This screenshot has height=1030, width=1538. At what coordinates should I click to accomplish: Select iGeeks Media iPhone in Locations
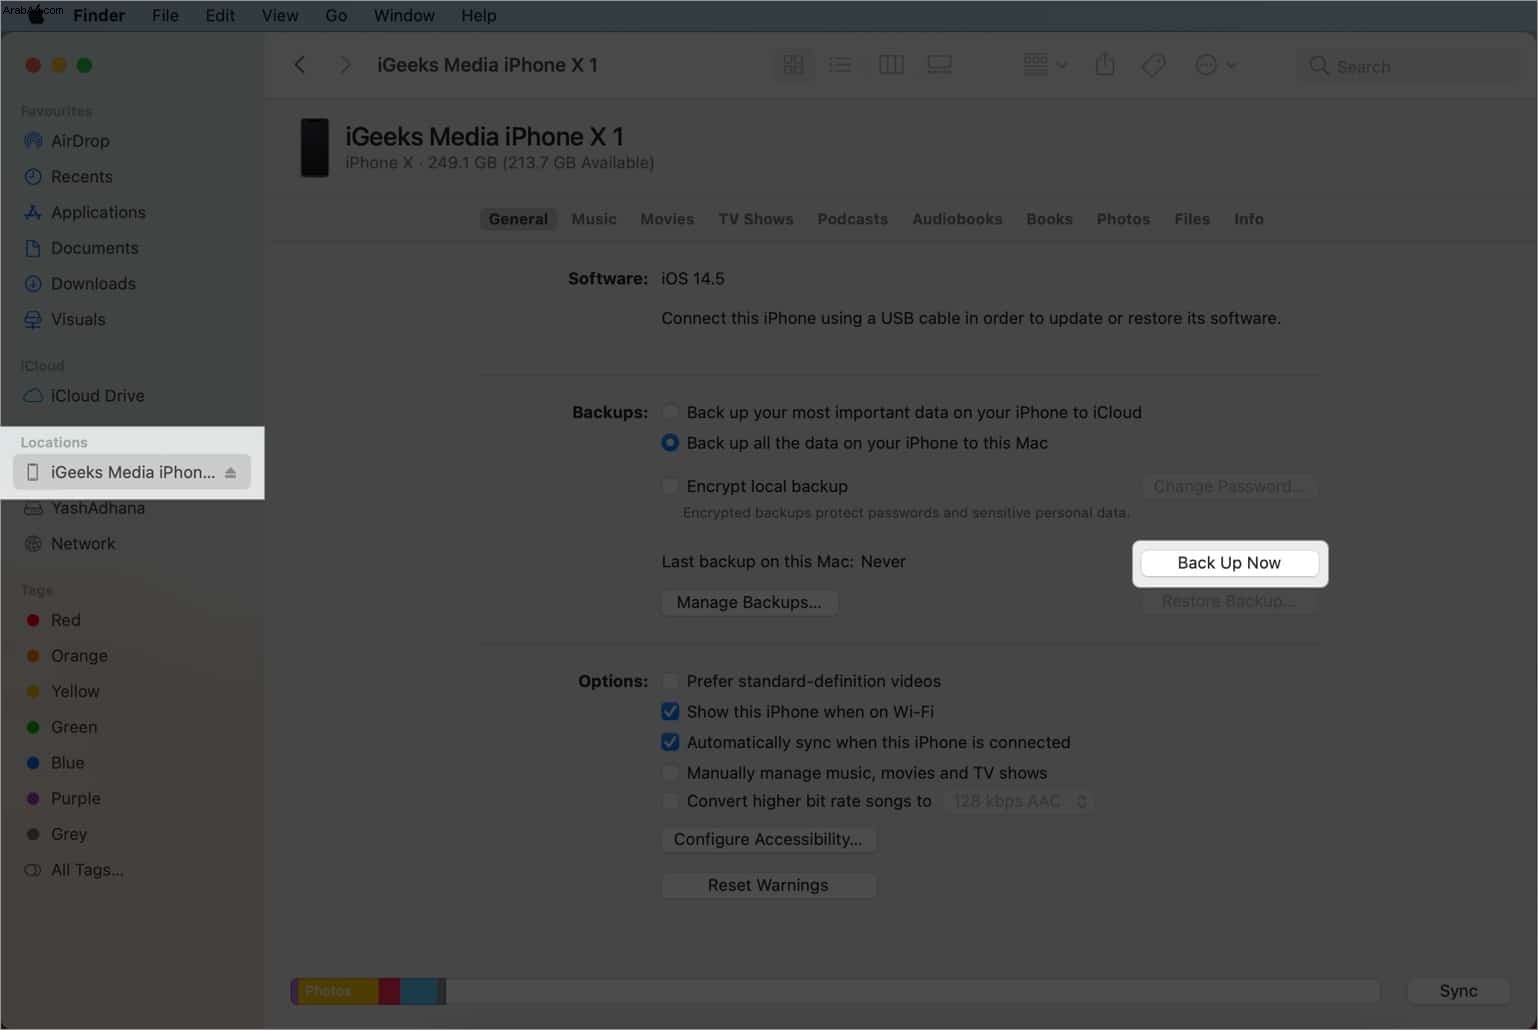tap(131, 472)
